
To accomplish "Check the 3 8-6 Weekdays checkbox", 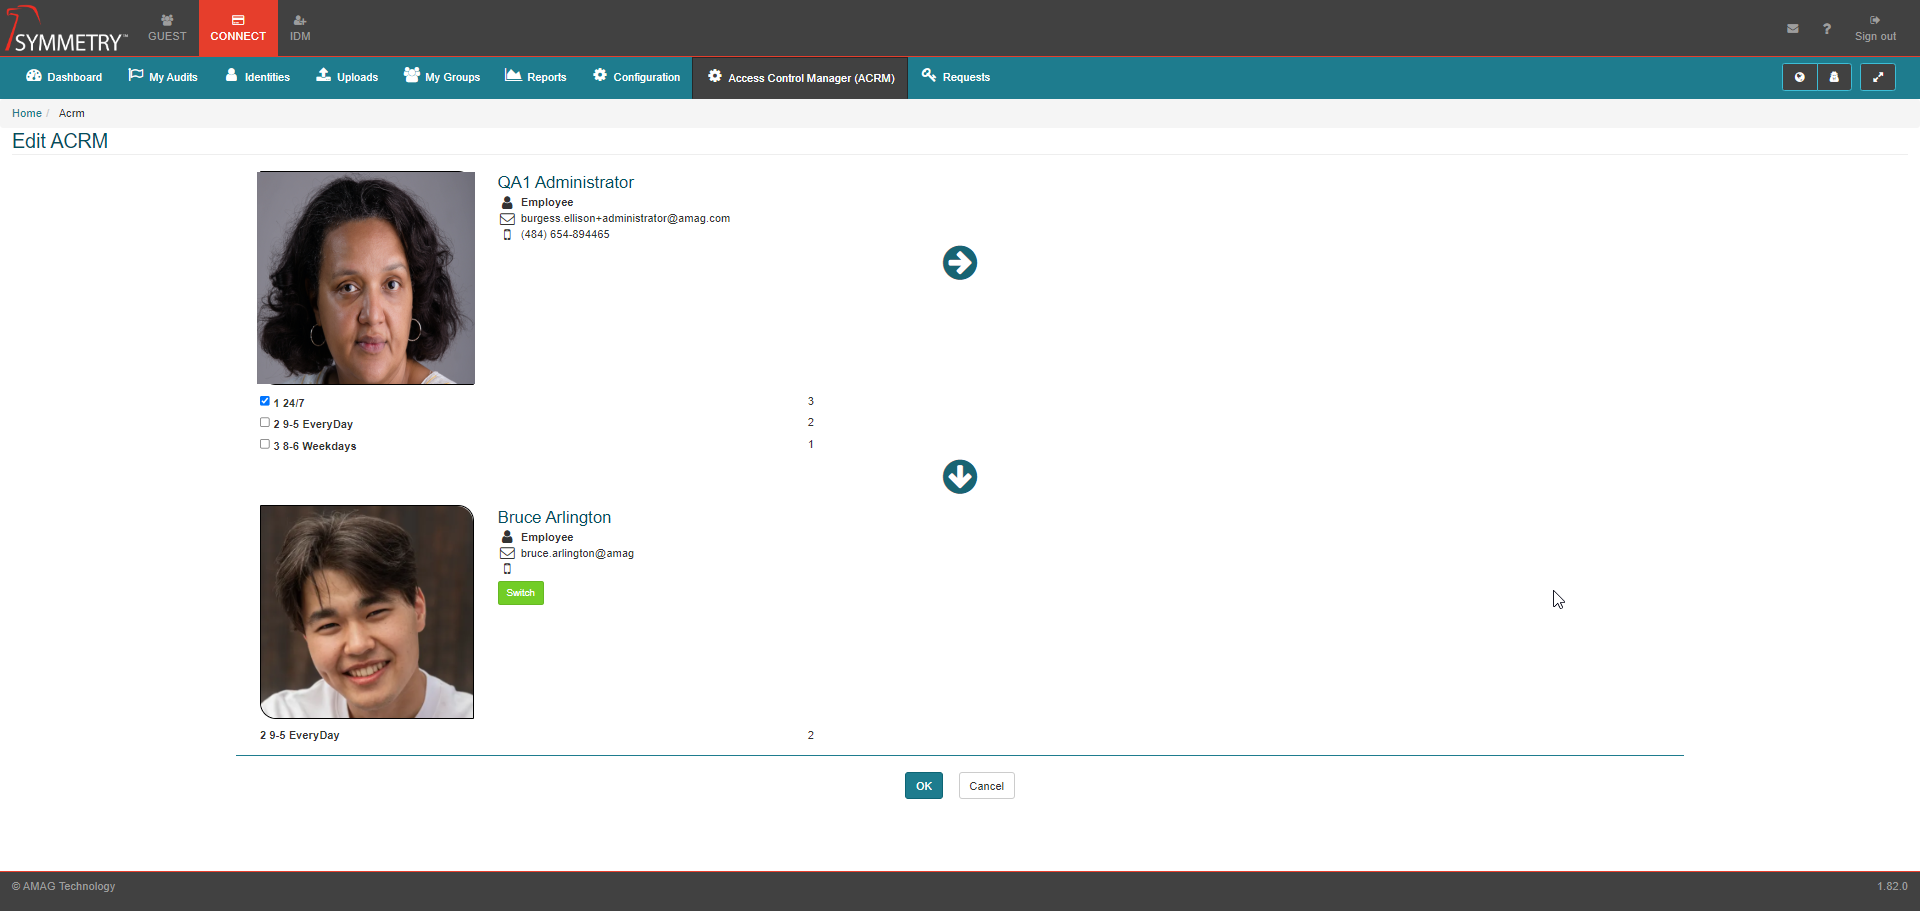I will pos(265,444).
